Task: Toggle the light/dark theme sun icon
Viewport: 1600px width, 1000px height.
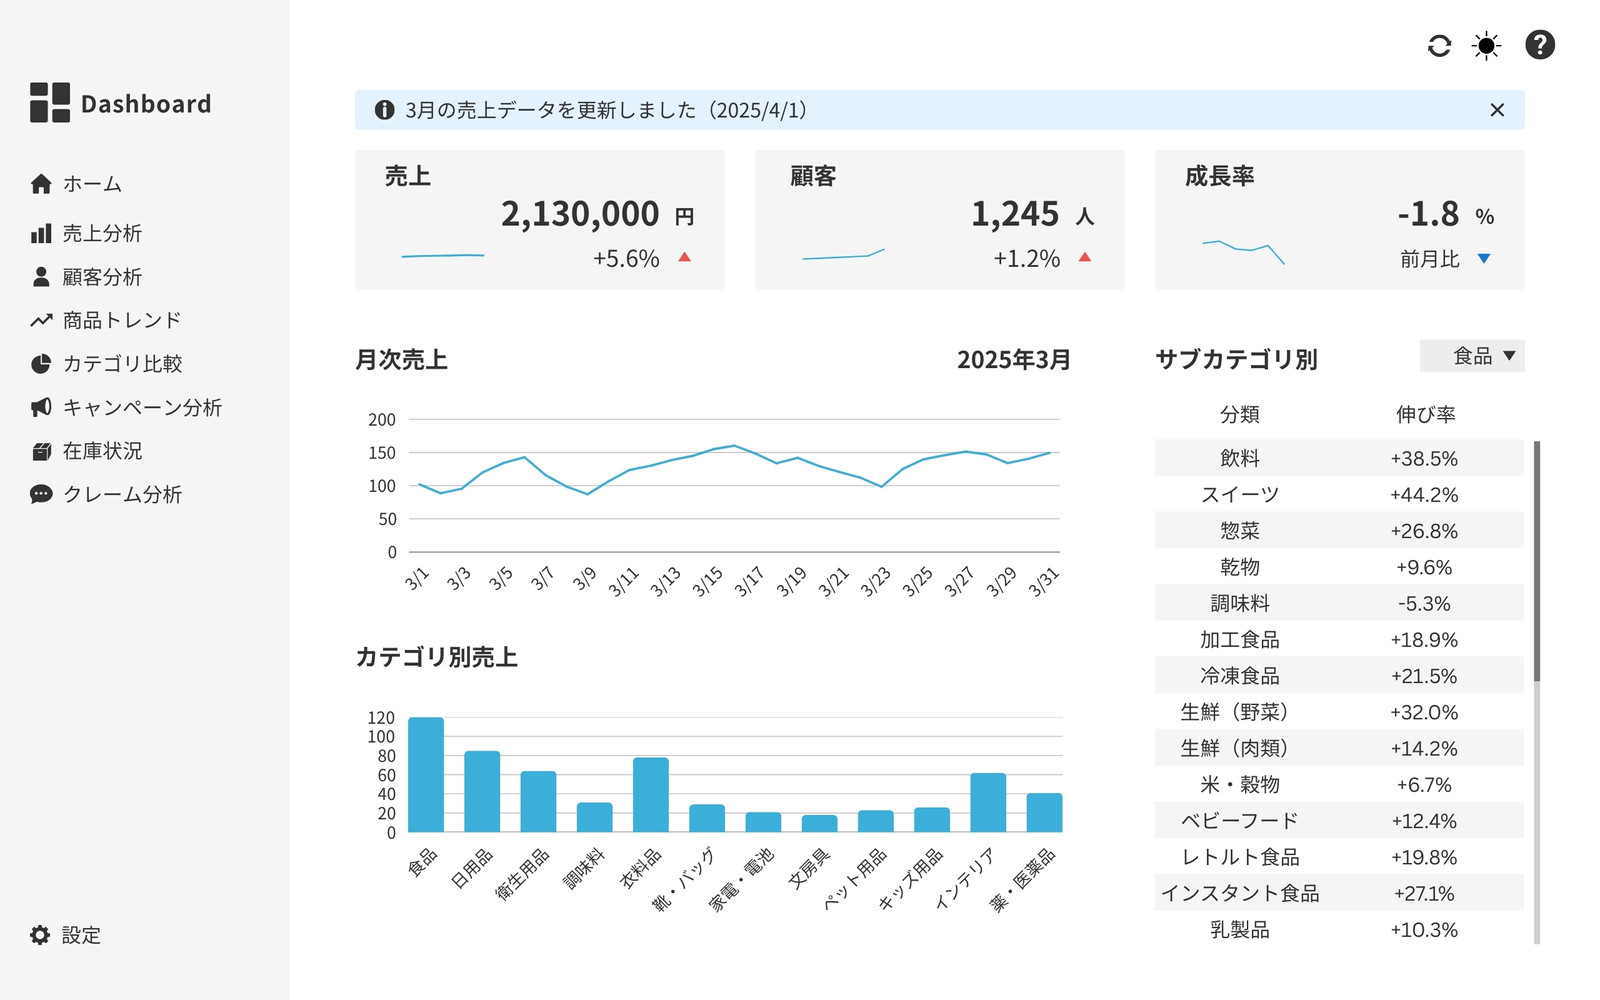Action: pyautogui.click(x=1487, y=45)
